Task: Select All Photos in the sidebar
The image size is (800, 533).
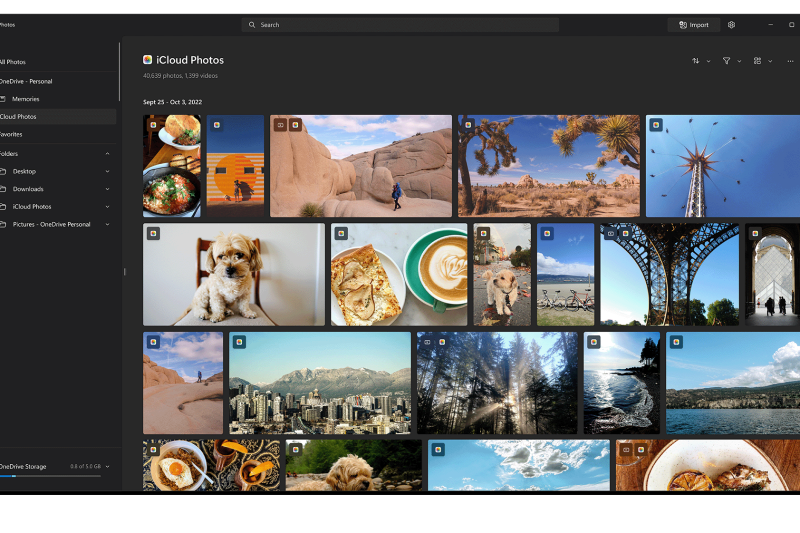Action: pyautogui.click(x=58, y=62)
